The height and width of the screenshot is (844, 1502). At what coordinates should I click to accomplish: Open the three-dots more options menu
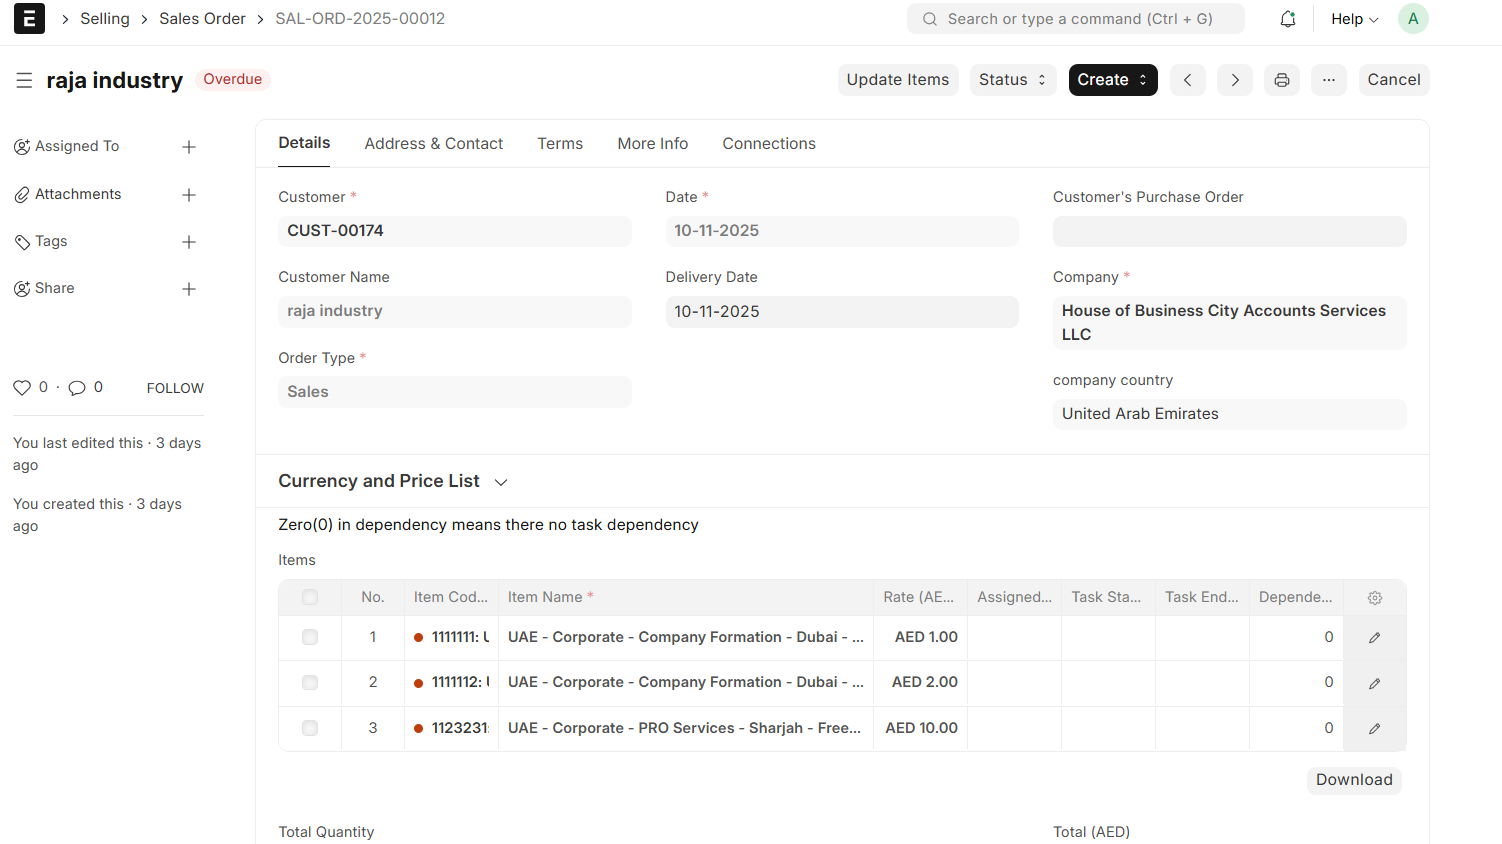tap(1328, 80)
